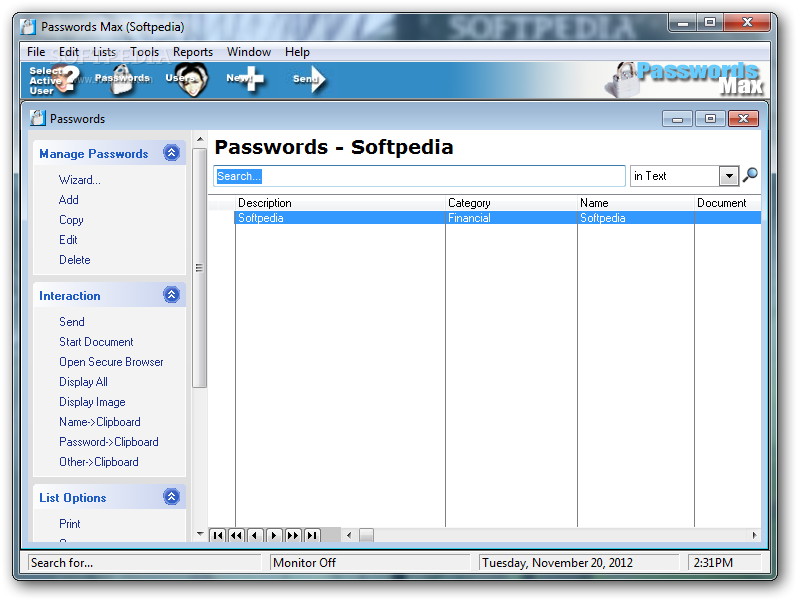The height and width of the screenshot is (601, 798).
Task: Sort by the Document column header
Action: [728, 203]
